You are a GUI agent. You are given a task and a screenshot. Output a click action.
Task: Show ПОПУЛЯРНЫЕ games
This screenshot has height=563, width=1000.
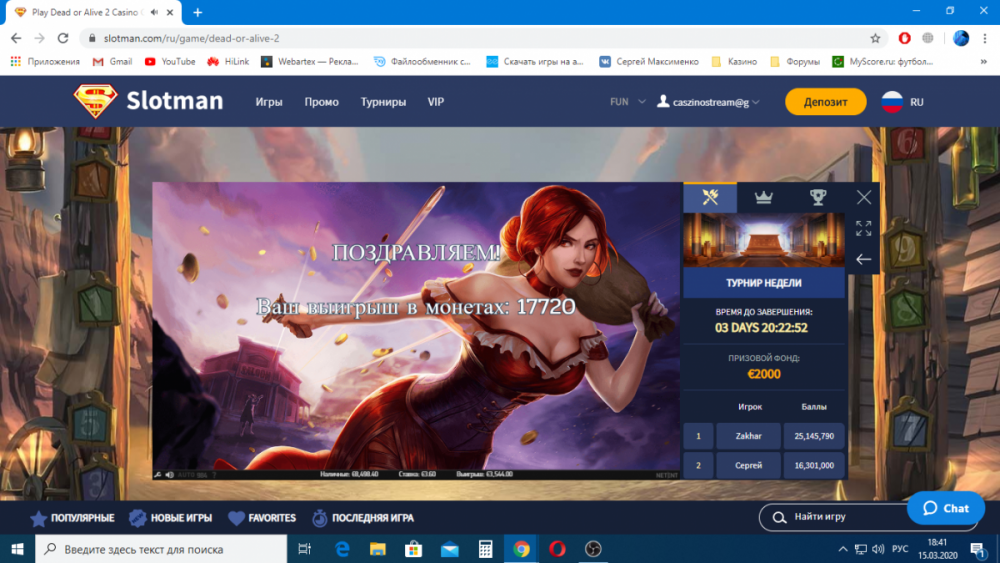[x=72, y=518]
